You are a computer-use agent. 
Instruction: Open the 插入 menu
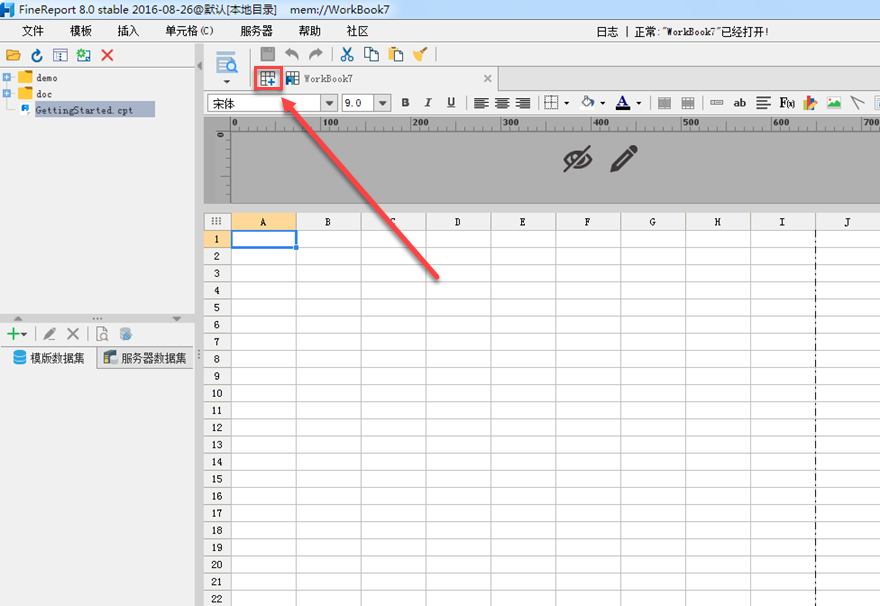pyautogui.click(x=128, y=31)
